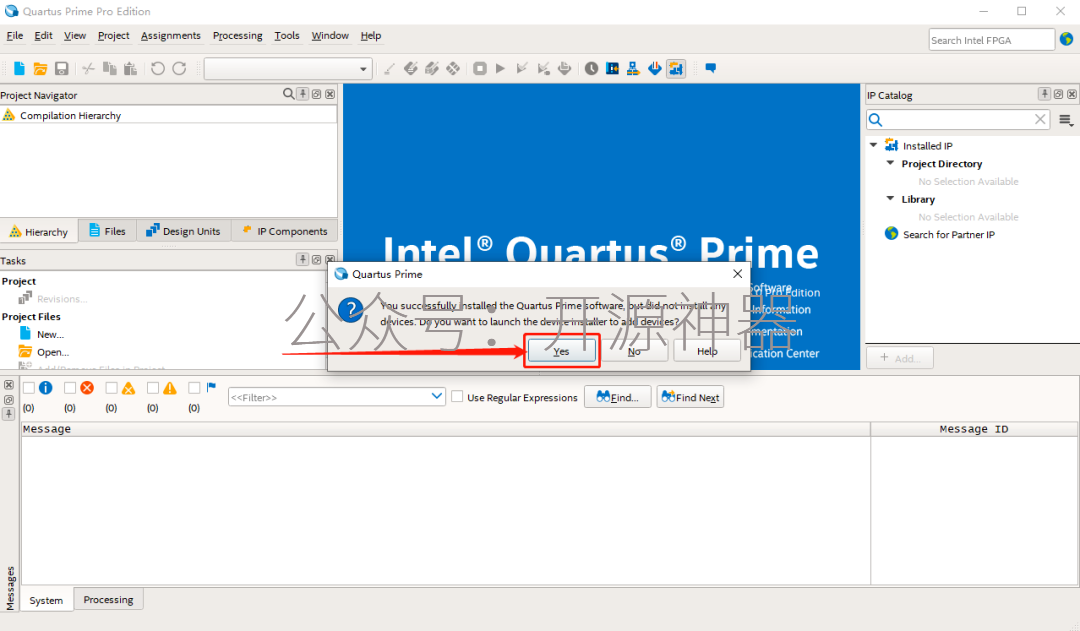1080x631 pixels.
Task: Toggle the flagged messages filter checkbox
Action: tap(194, 388)
